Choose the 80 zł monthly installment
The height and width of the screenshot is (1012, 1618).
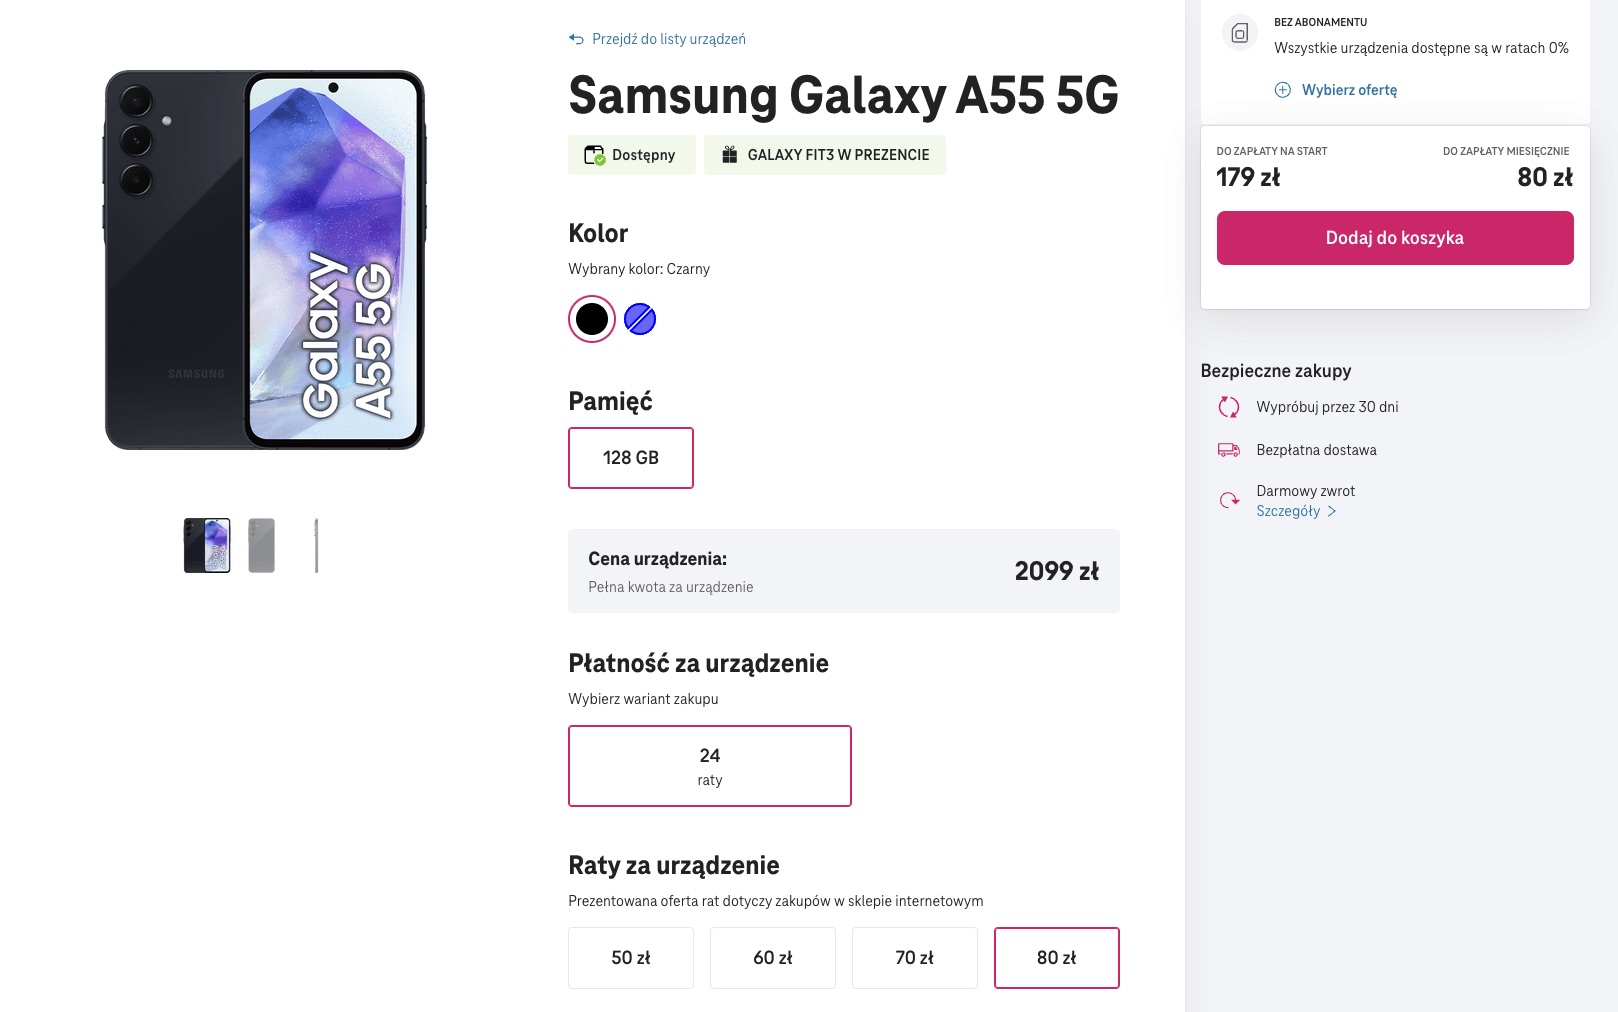coord(1057,958)
